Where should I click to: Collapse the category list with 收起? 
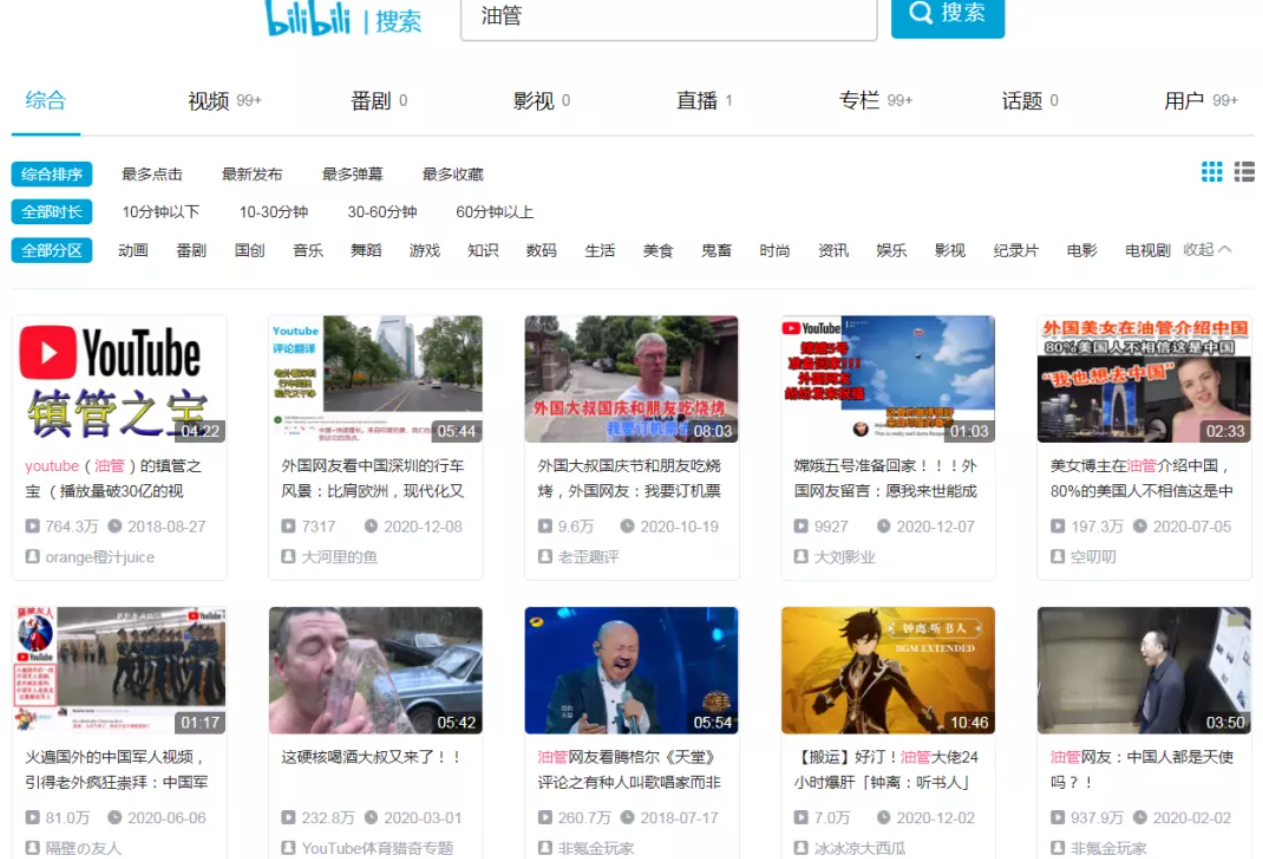tap(1207, 249)
